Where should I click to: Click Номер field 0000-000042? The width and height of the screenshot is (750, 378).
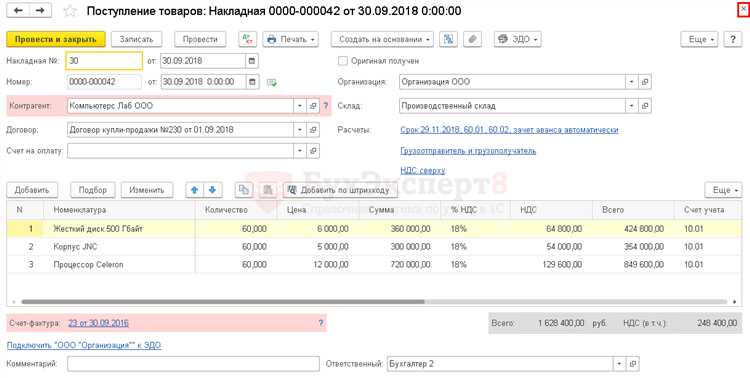tap(104, 82)
